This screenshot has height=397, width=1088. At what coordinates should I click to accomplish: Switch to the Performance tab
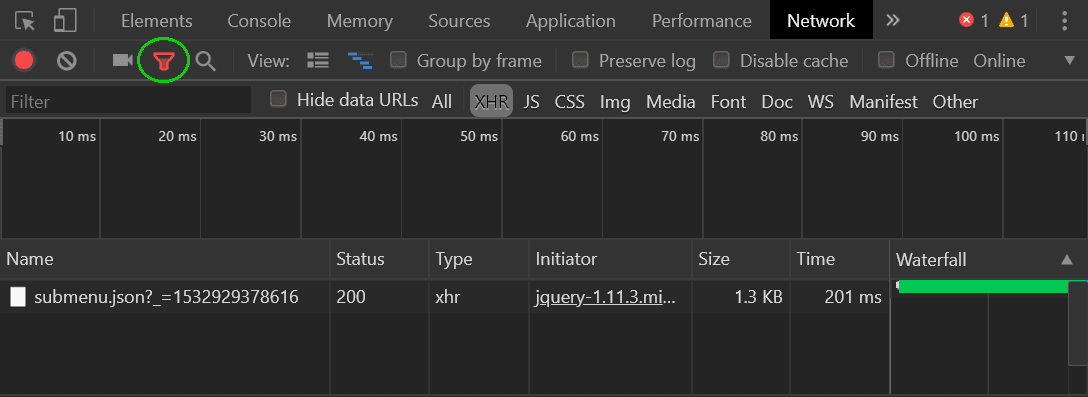[x=702, y=21]
